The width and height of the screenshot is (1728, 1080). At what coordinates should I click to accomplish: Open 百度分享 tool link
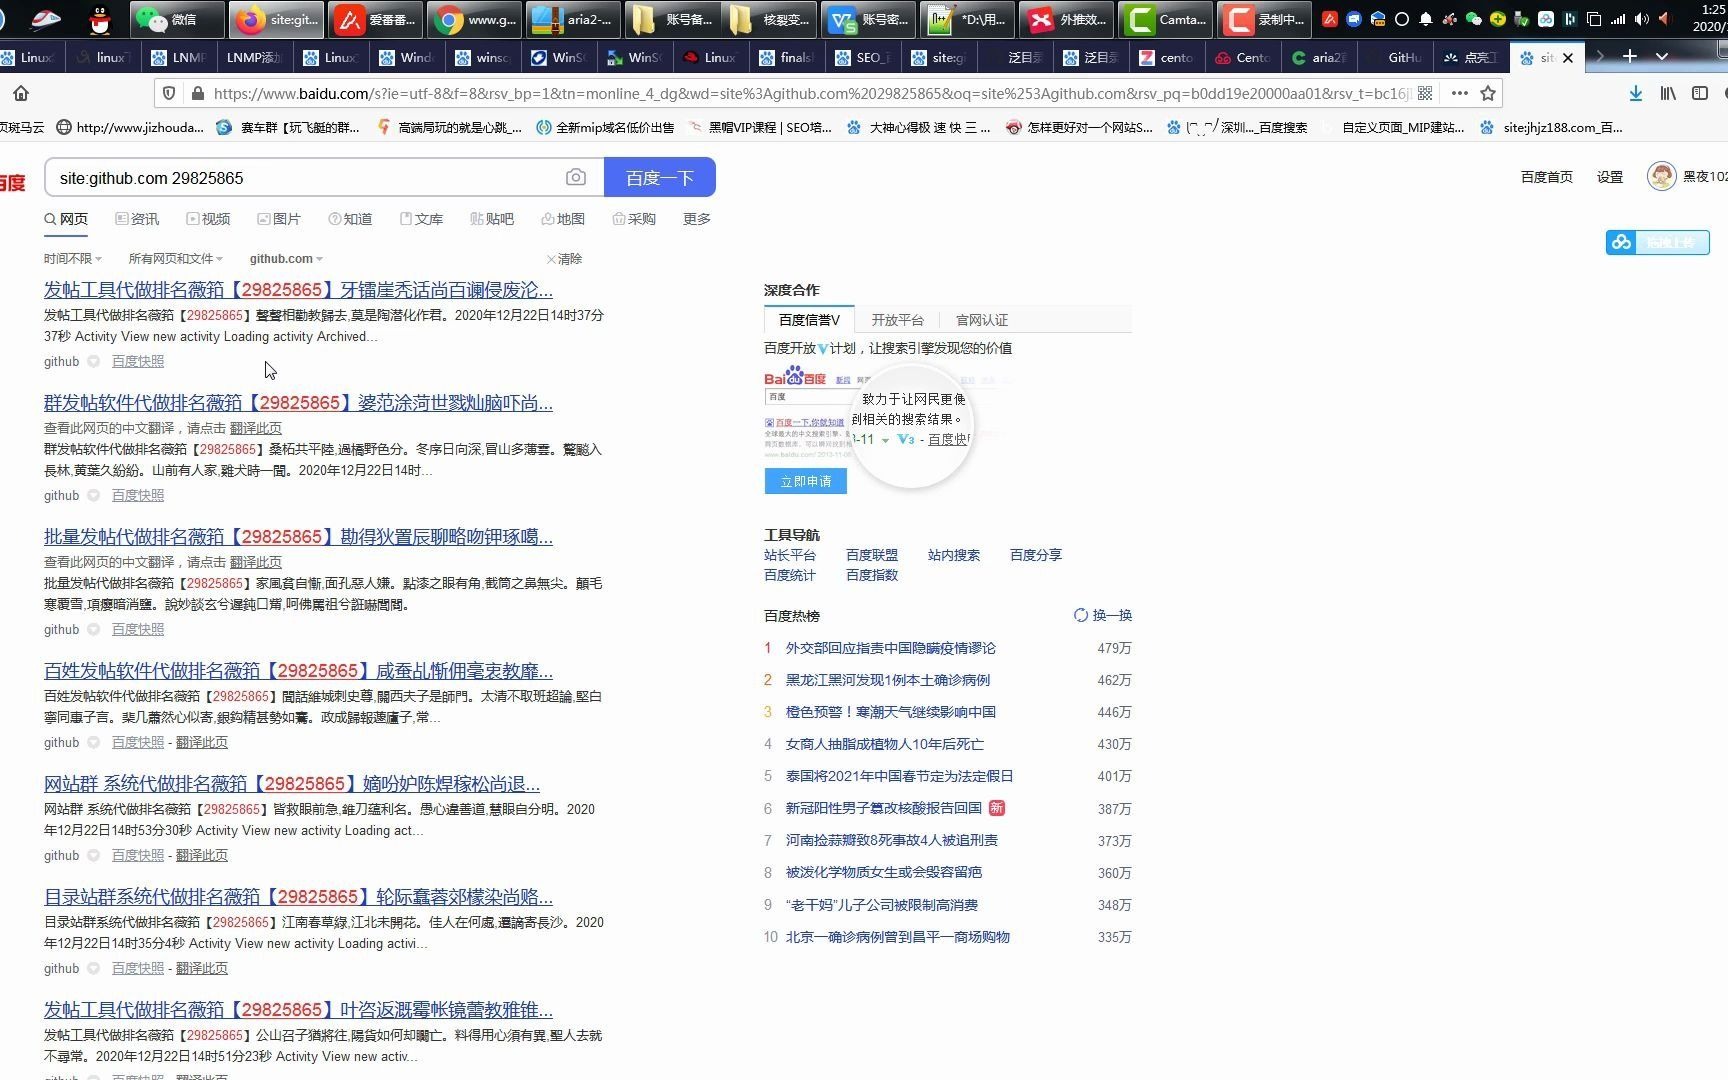[1036, 555]
